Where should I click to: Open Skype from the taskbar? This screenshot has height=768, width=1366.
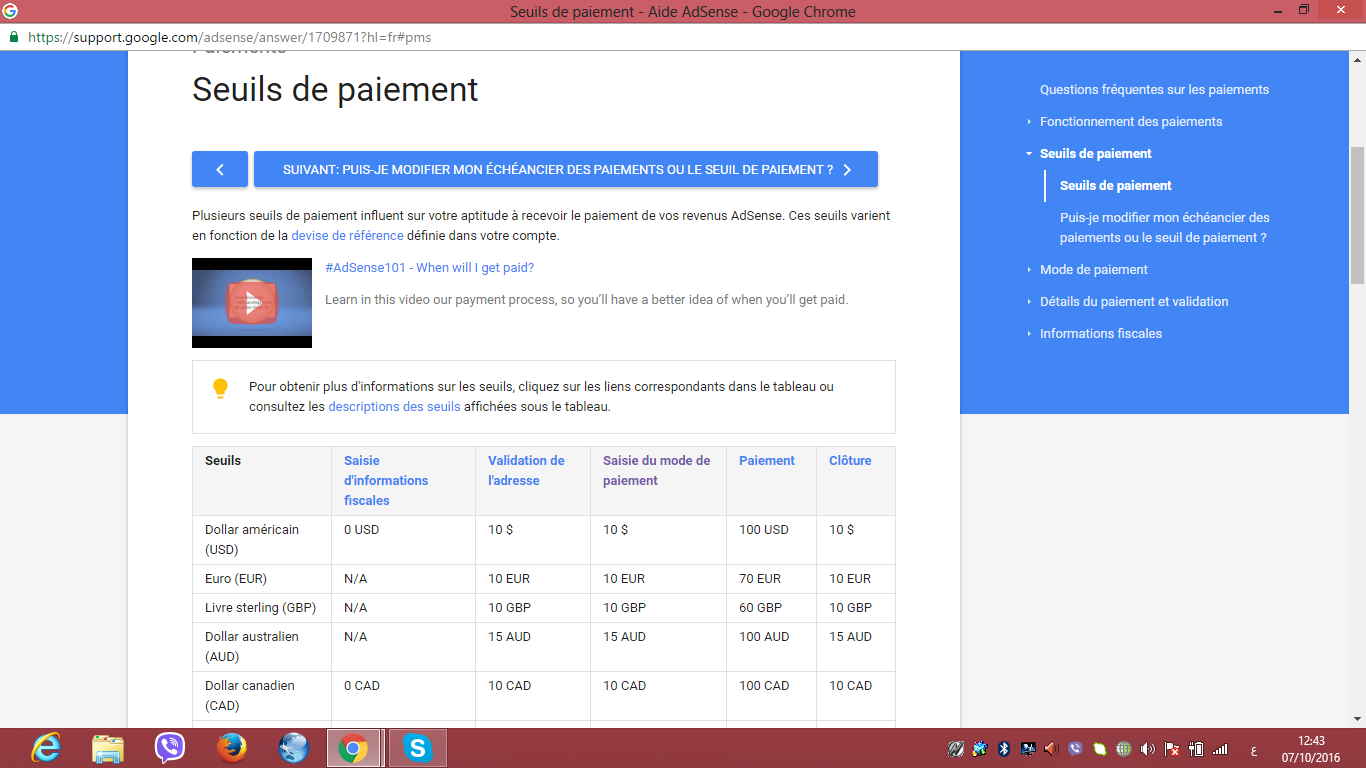click(417, 748)
